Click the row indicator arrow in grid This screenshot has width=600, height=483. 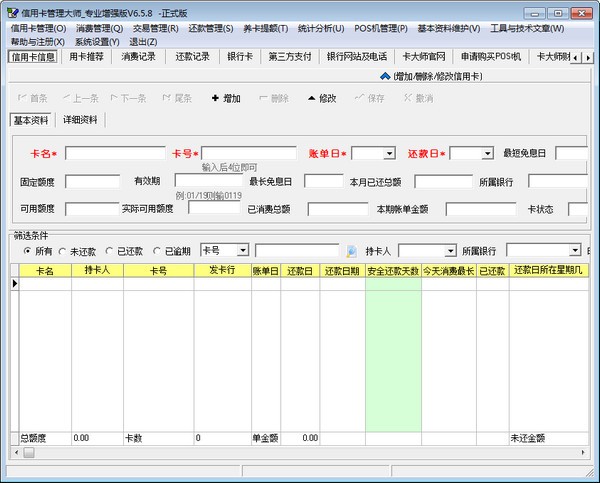tap(15, 284)
